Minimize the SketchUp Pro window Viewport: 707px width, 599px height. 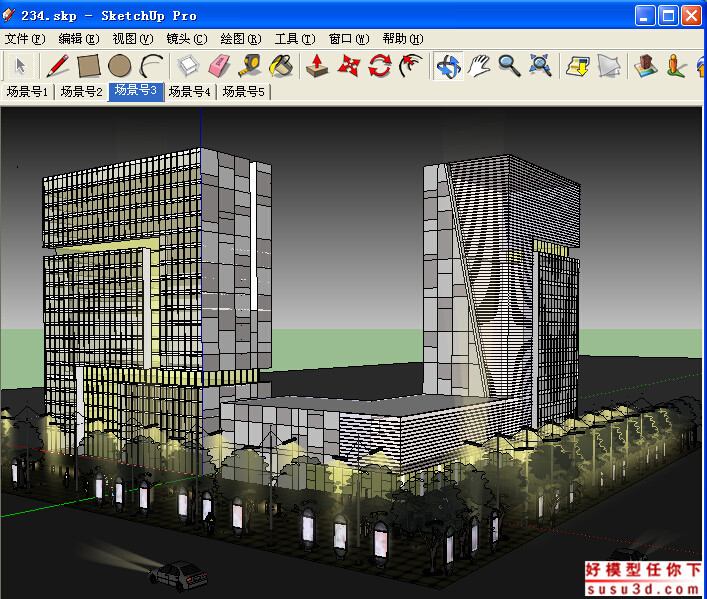[x=645, y=16]
